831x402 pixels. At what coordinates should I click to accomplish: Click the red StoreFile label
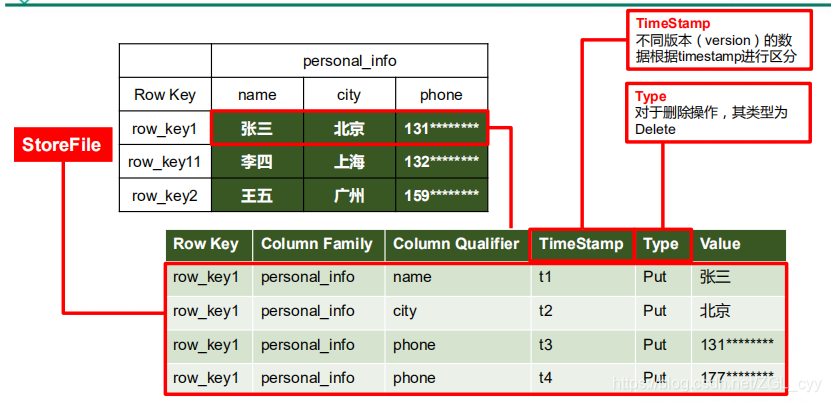pyautogui.click(x=63, y=145)
